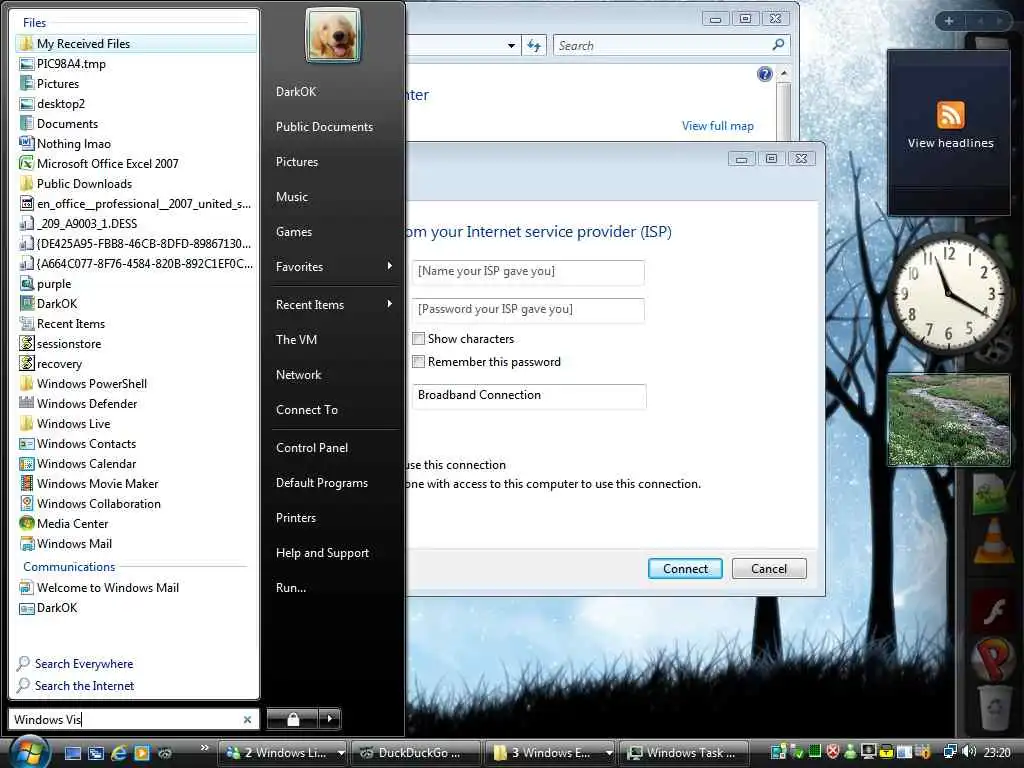Clear the start menu search text
This screenshot has height=768, width=1024.
[x=248, y=720]
